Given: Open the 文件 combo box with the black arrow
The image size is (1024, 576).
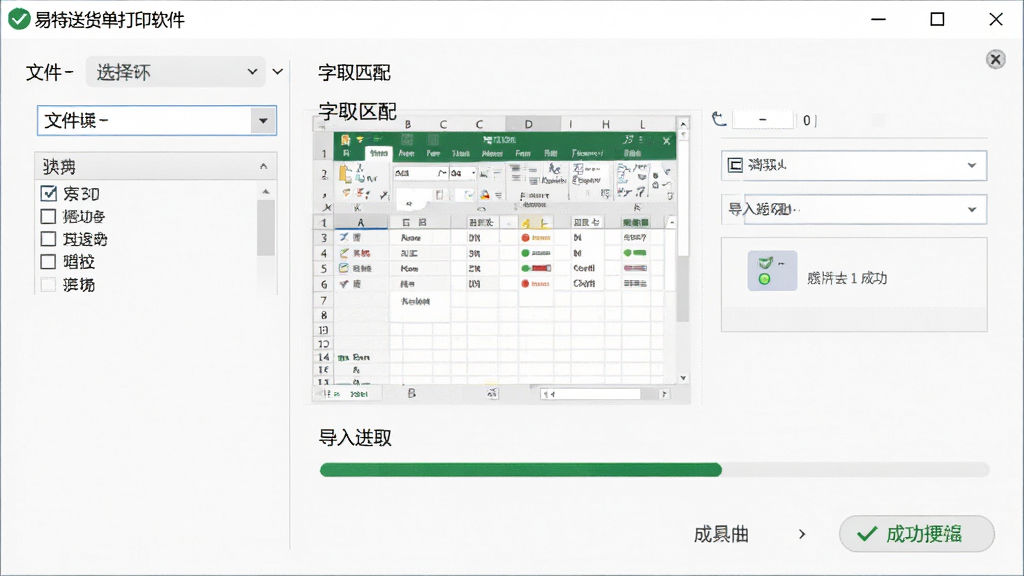Looking at the screenshot, I should [x=263, y=121].
